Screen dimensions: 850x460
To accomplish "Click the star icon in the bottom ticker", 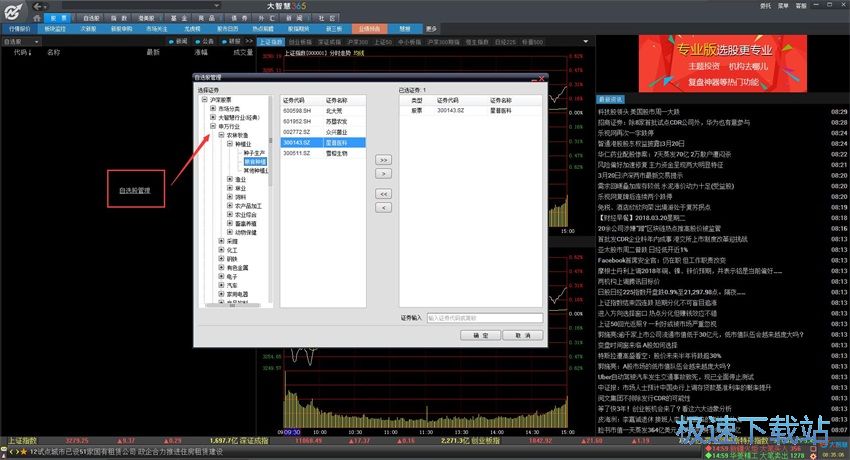I will tap(23, 451).
